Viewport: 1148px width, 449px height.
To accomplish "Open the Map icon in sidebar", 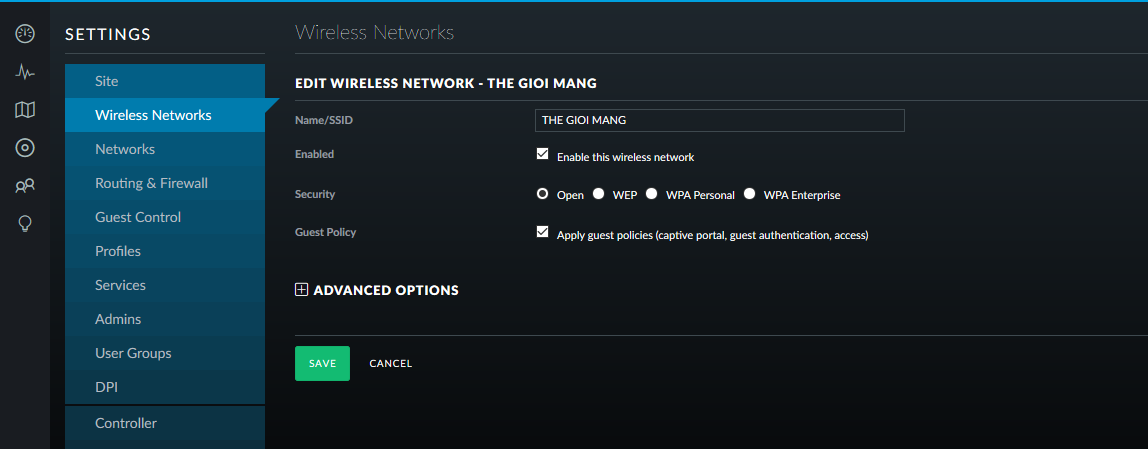I will [x=25, y=110].
